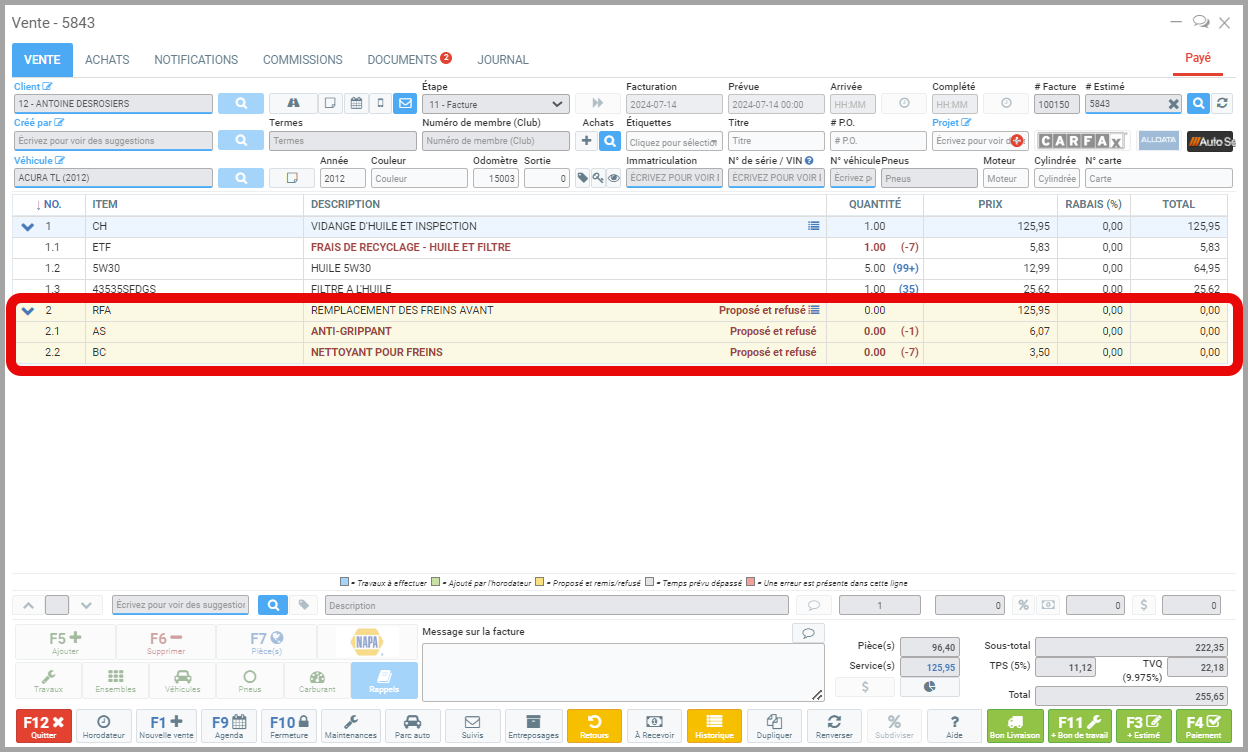
Task: Collapse line 1 VIDANGE D'HUILE chevron
Action: [x=28, y=227]
